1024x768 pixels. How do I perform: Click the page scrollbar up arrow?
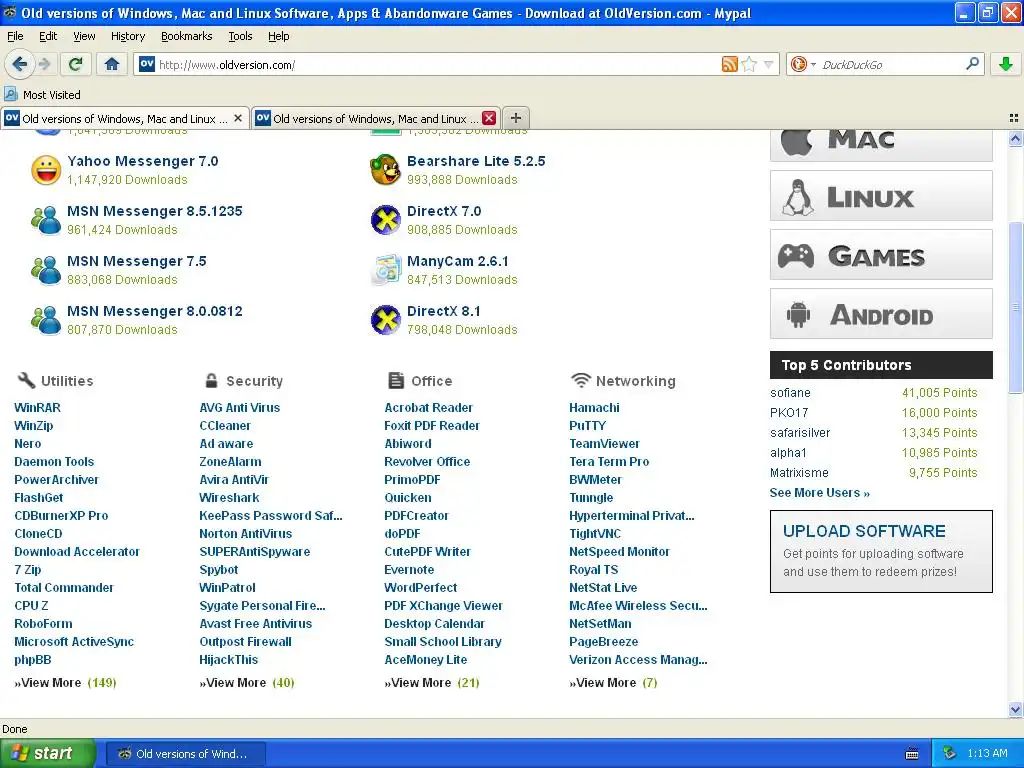tap(1015, 138)
